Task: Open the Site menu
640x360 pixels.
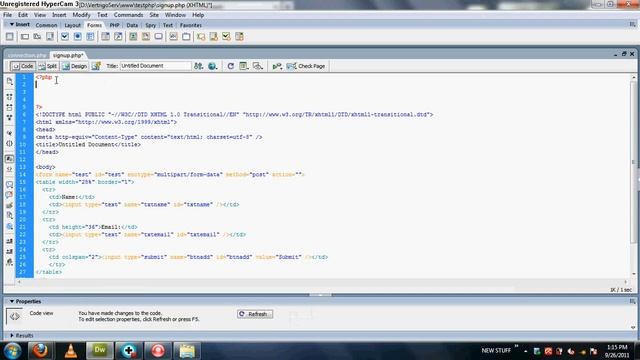Action: click(154, 15)
